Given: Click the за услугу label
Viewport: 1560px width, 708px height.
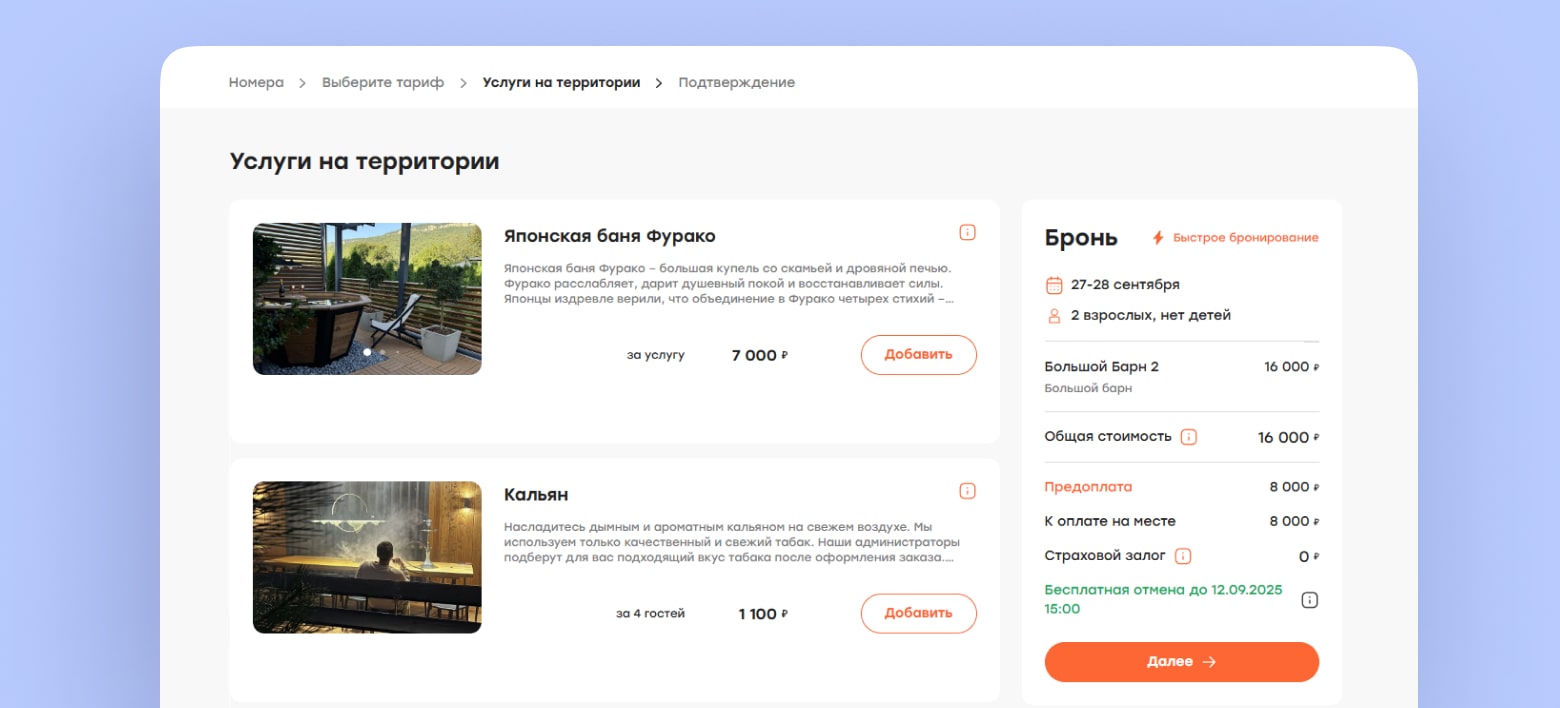Looking at the screenshot, I should coord(656,355).
